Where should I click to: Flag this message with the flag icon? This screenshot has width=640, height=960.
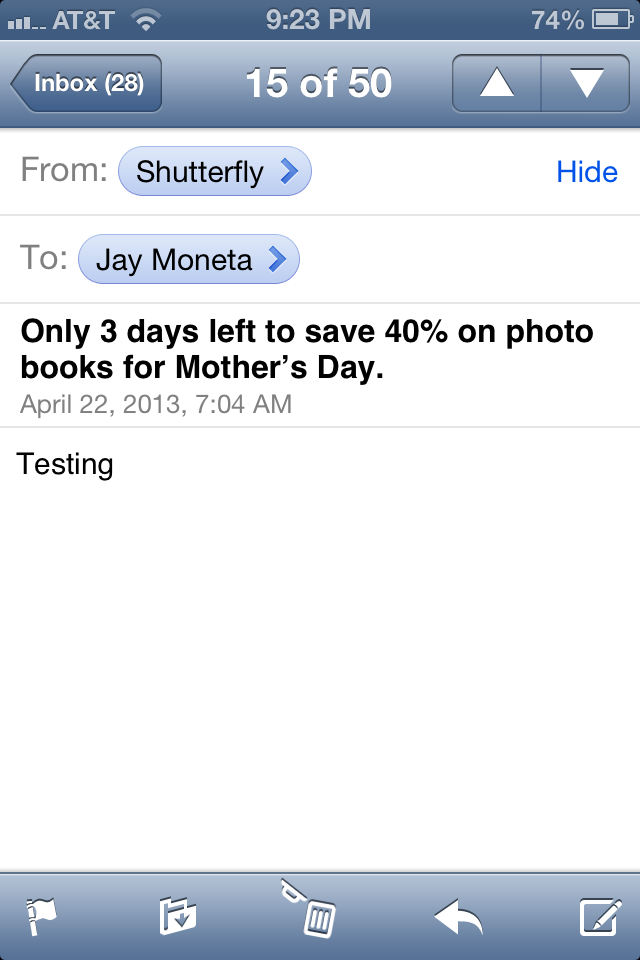[42, 916]
